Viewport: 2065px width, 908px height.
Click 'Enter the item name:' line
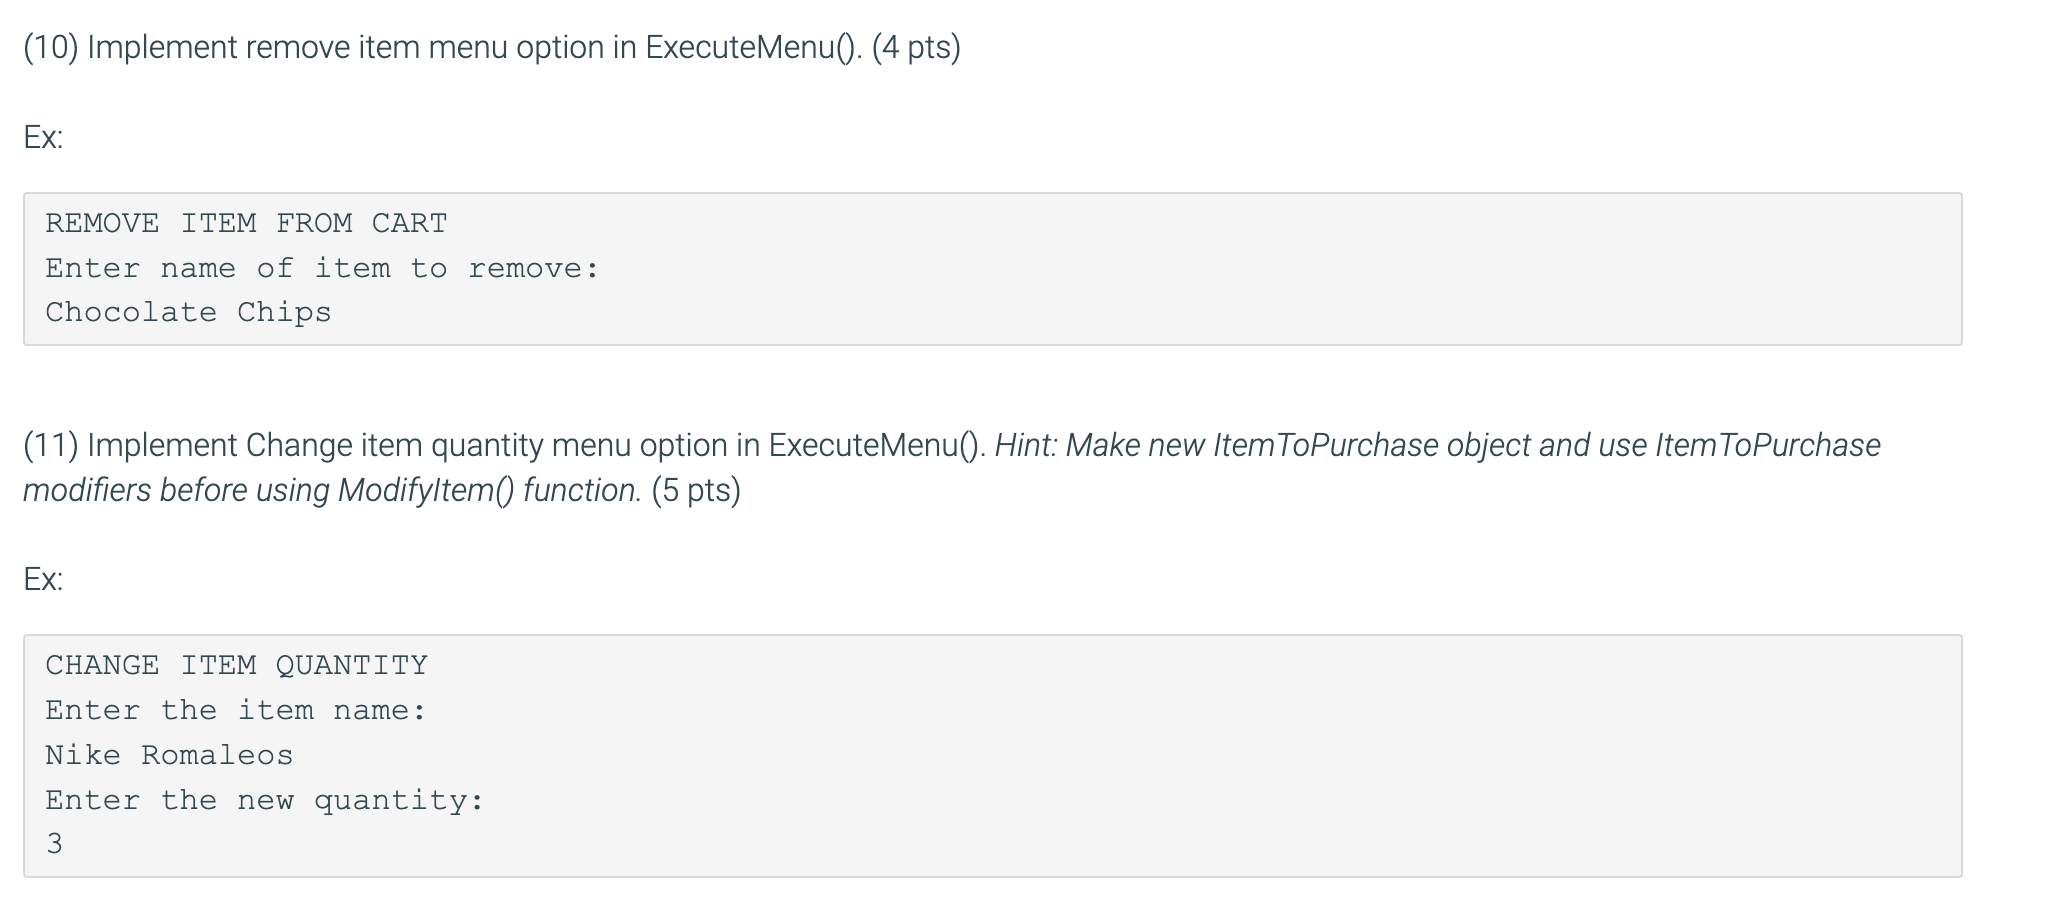pyautogui.click(x=236, y=710)
